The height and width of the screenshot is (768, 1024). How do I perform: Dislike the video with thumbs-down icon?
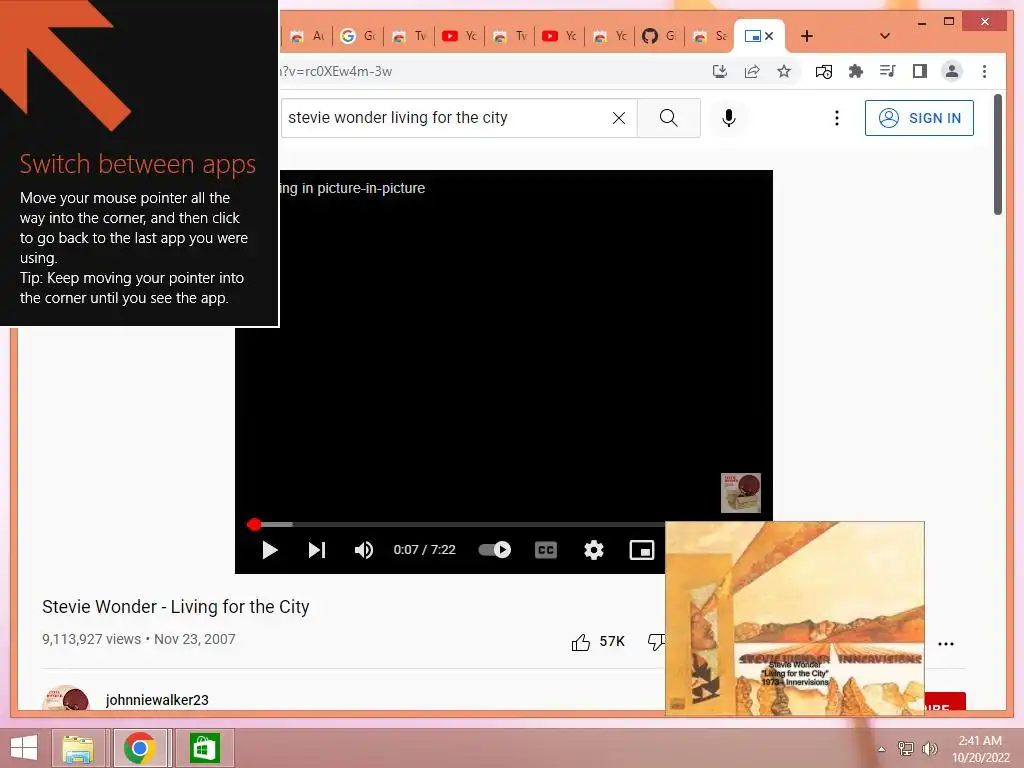(x=656, y=642)
